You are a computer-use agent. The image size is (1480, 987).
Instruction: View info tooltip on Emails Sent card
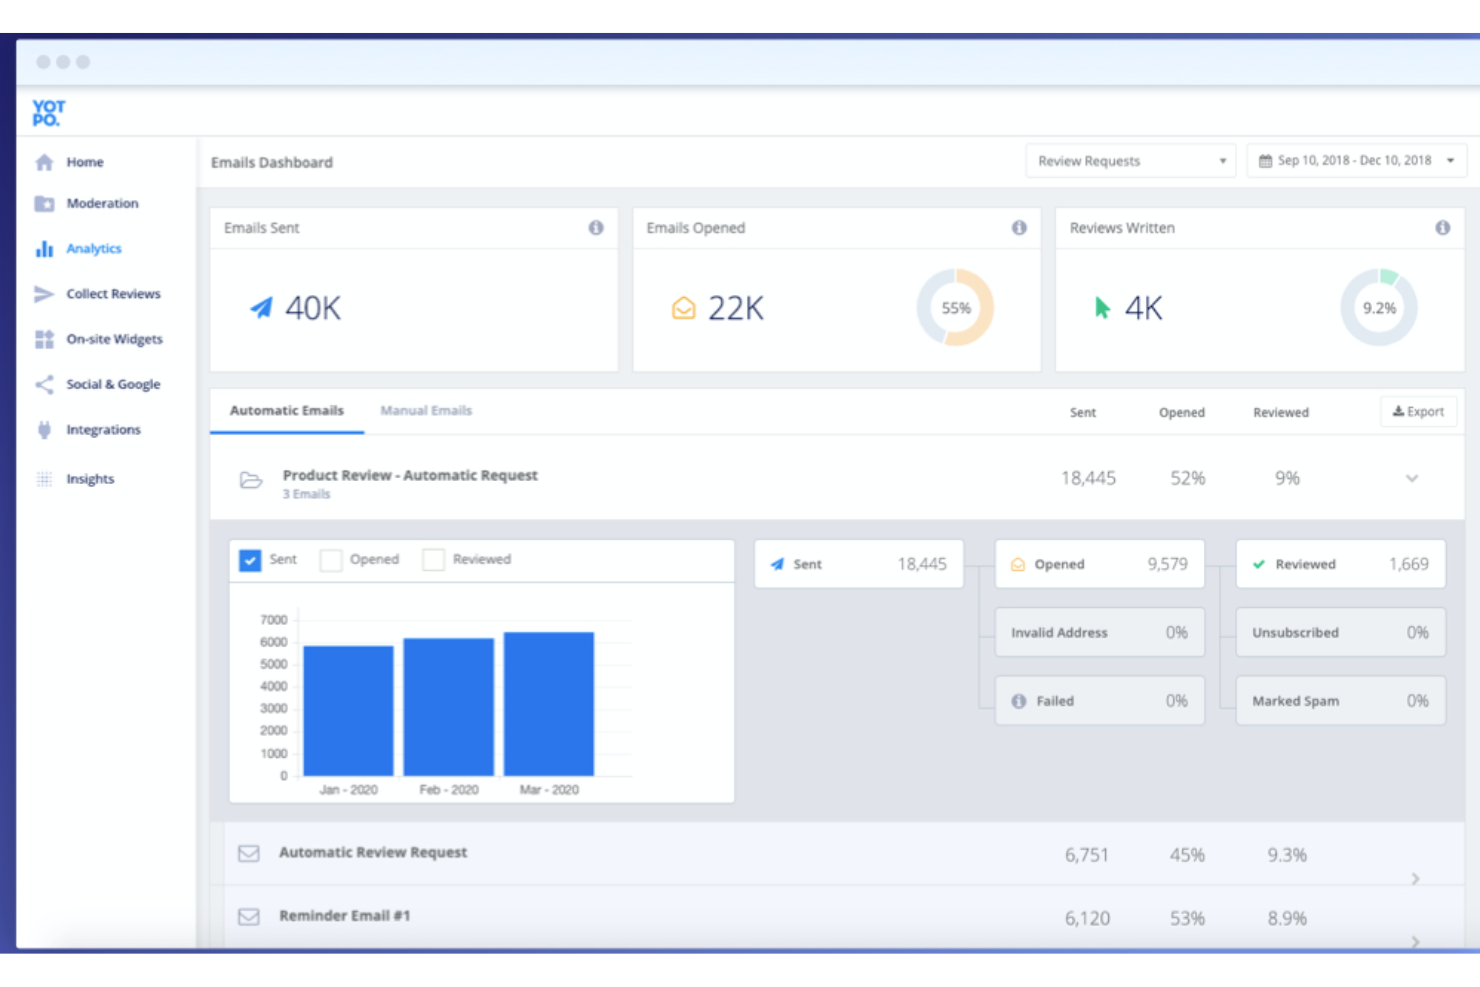(x=597, y=227)
